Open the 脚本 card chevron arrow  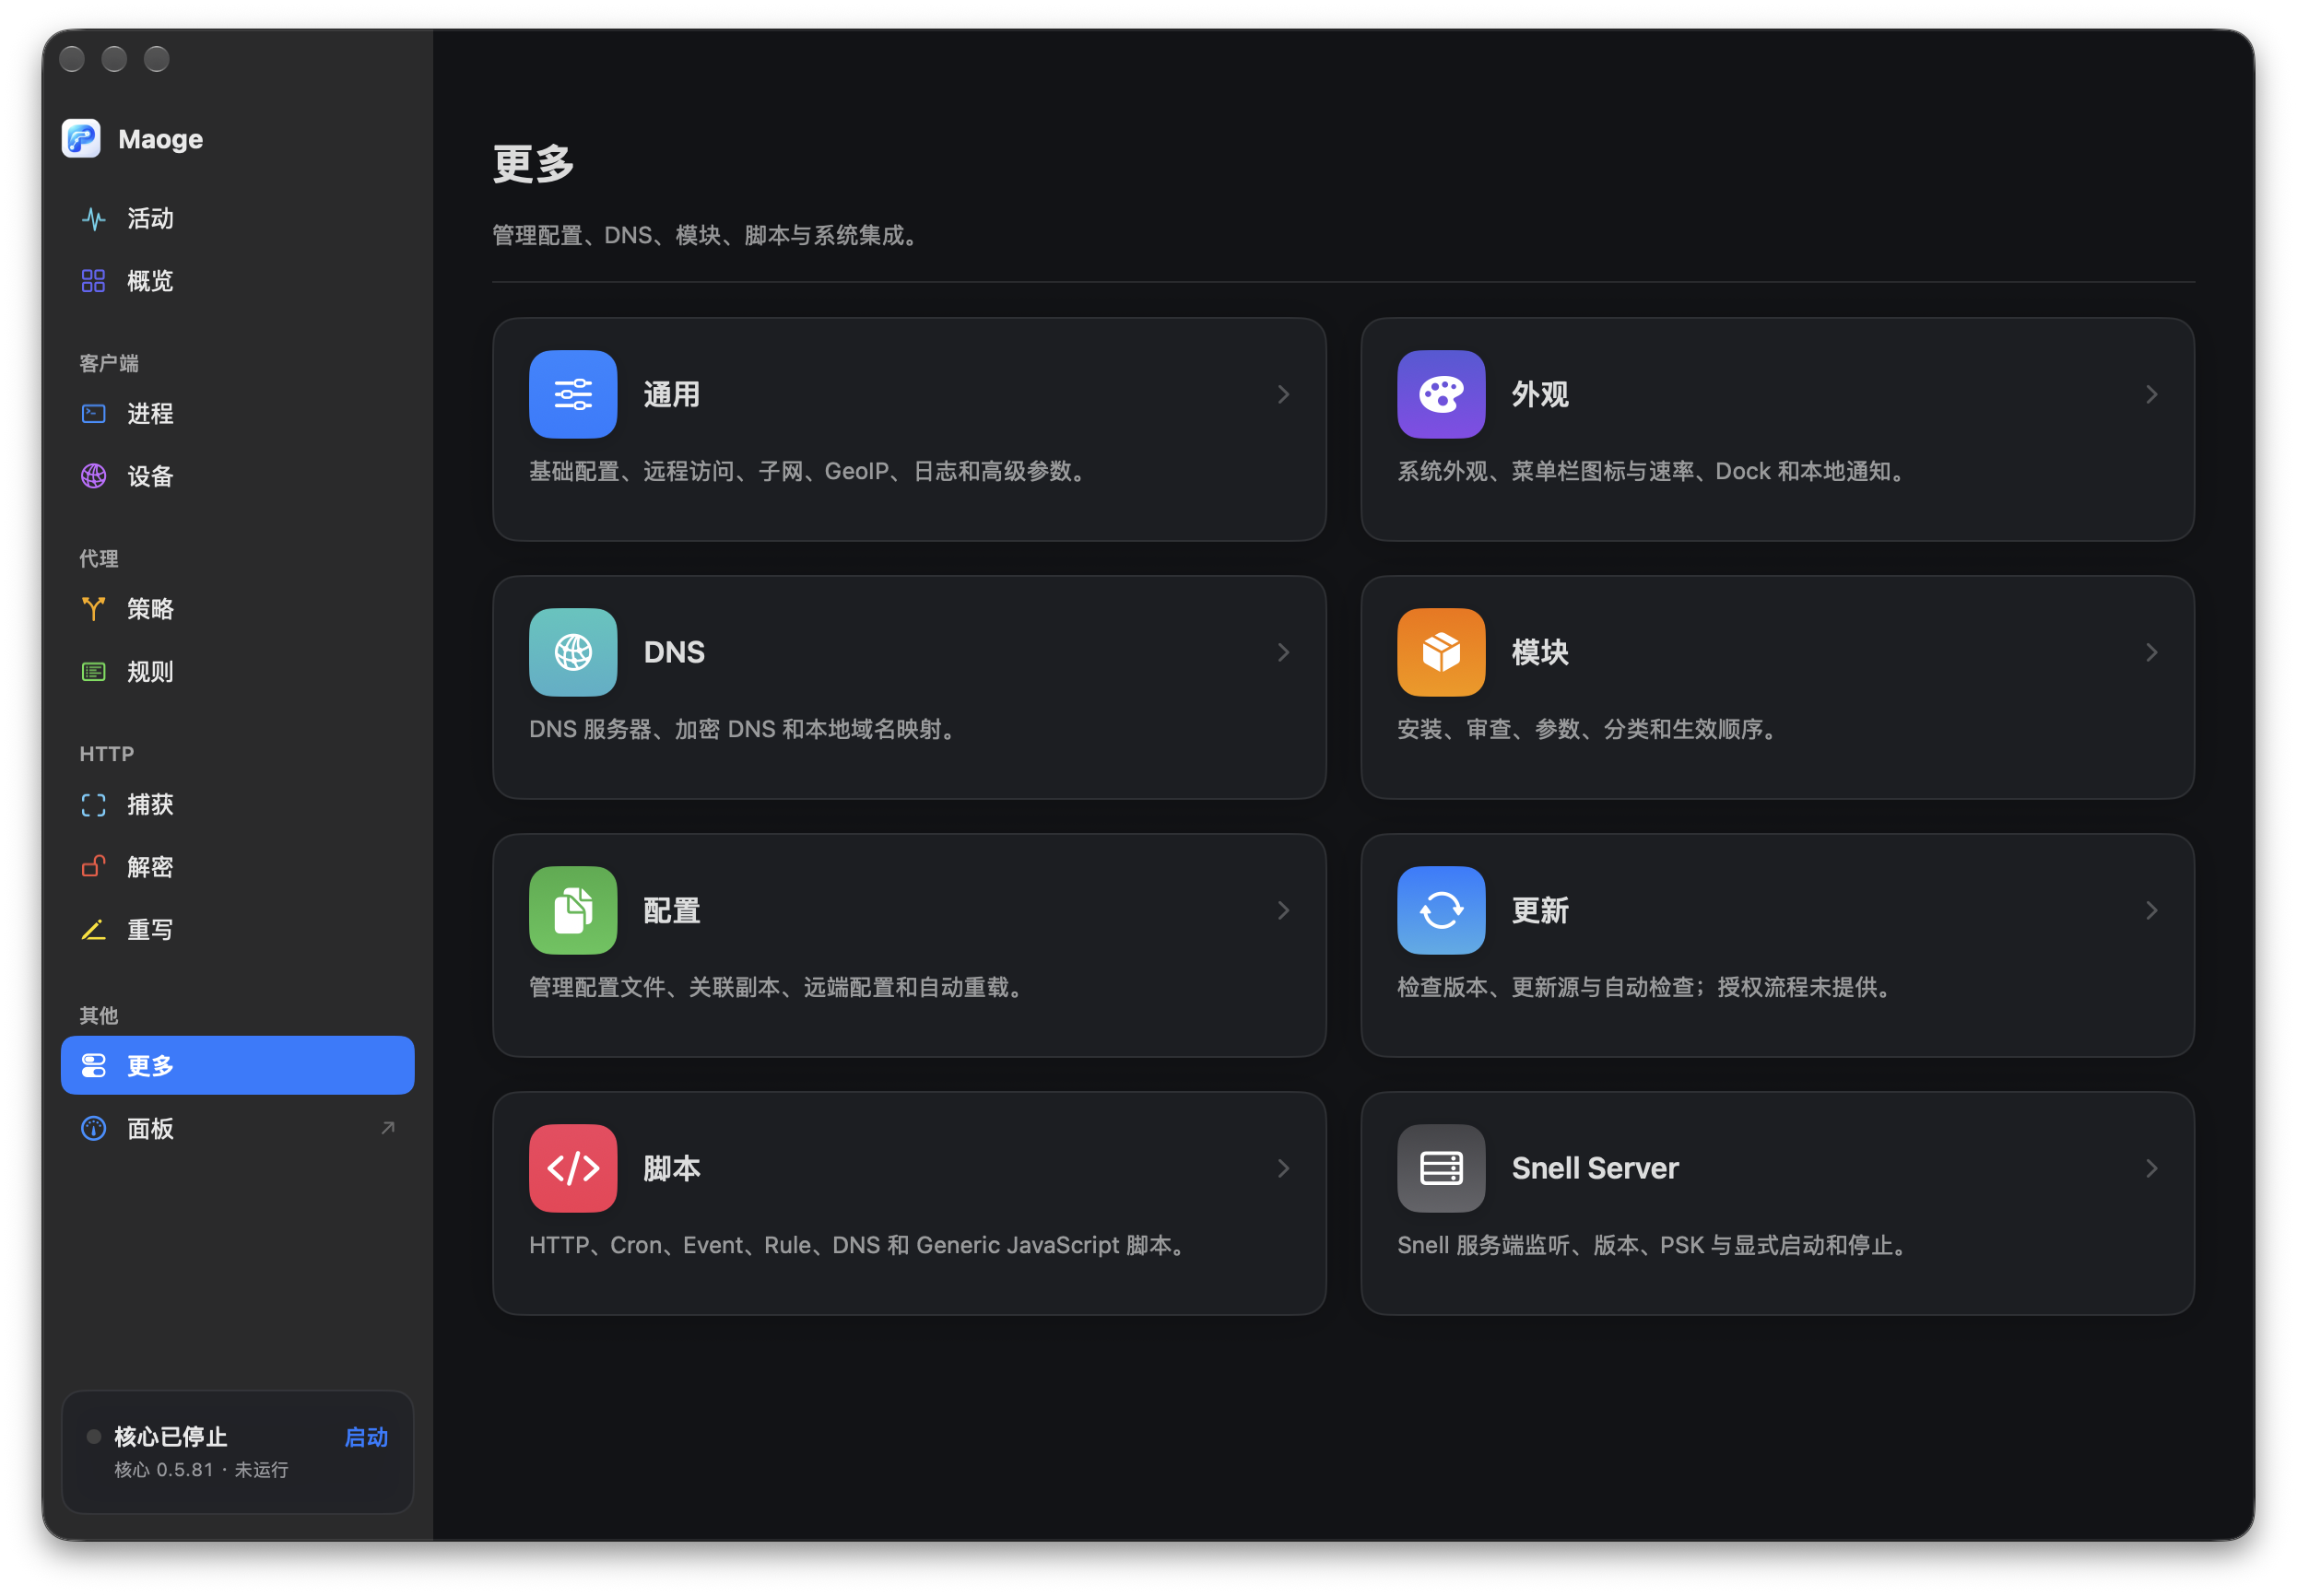(1283, 1168)
